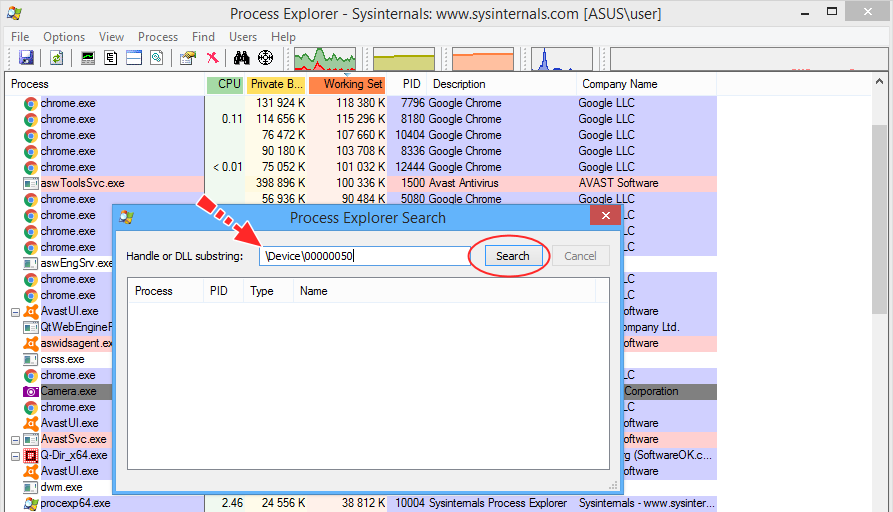This screenshot has height=512, width=893.
Task: Click Process column in search results
Action: [165, 291]
